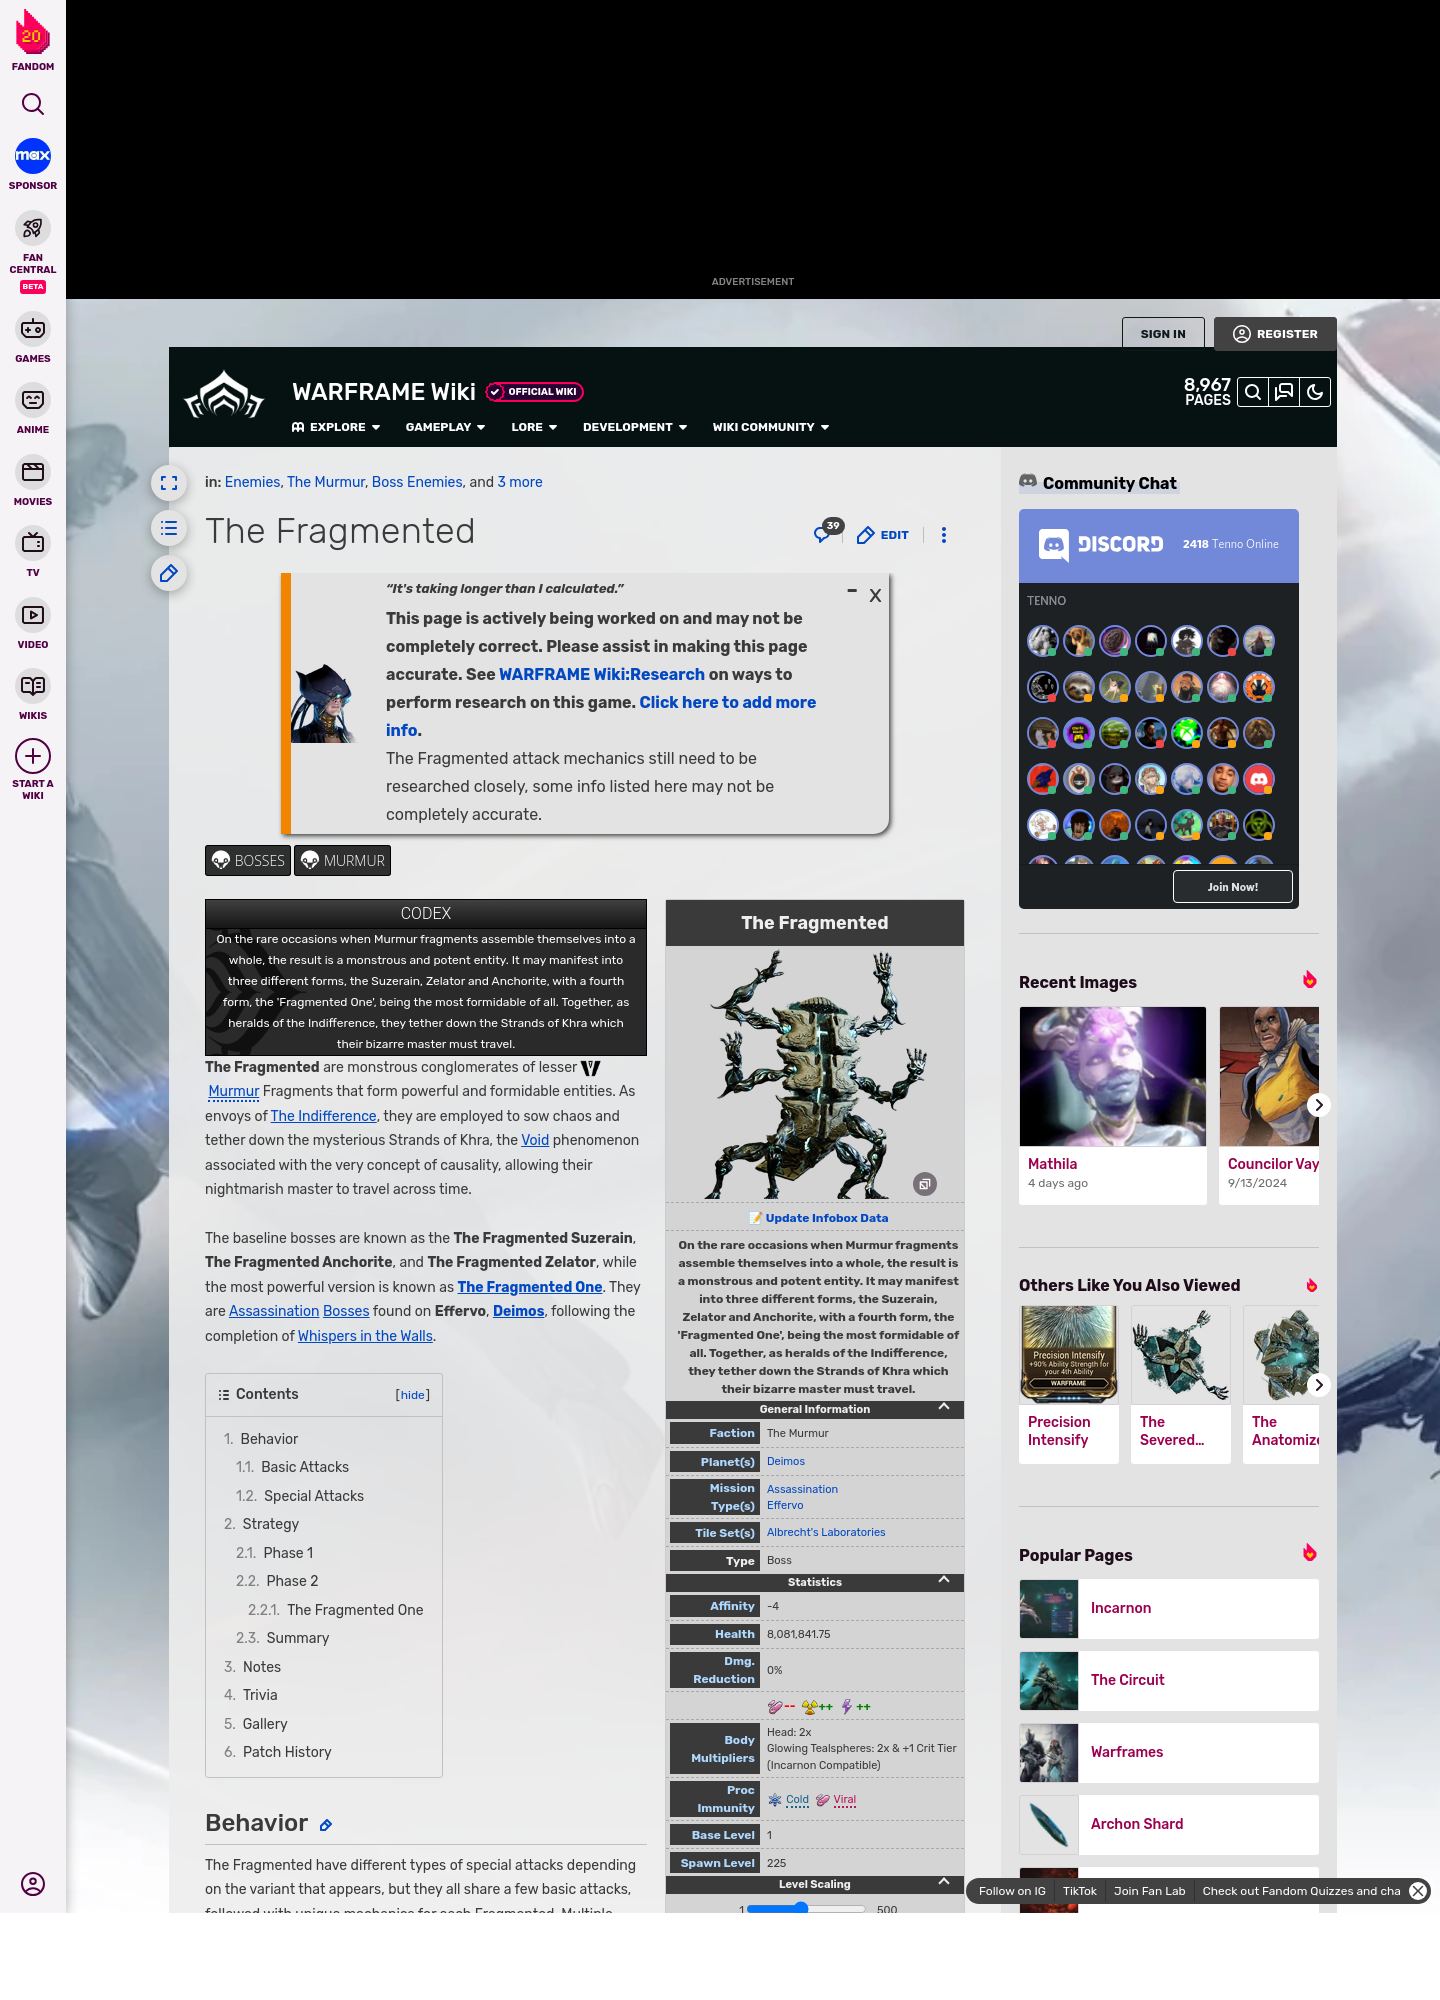Click the SIGN IN button

[1163, 334]
